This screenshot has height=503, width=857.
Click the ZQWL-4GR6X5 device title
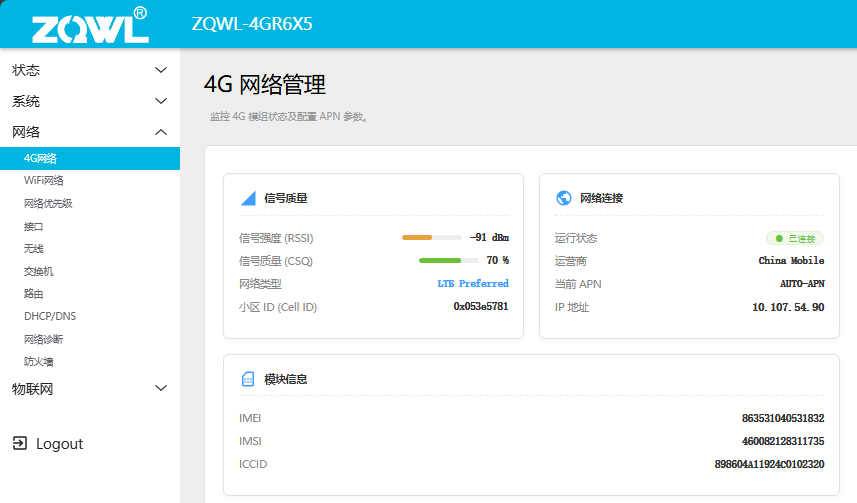pos(252,24)
